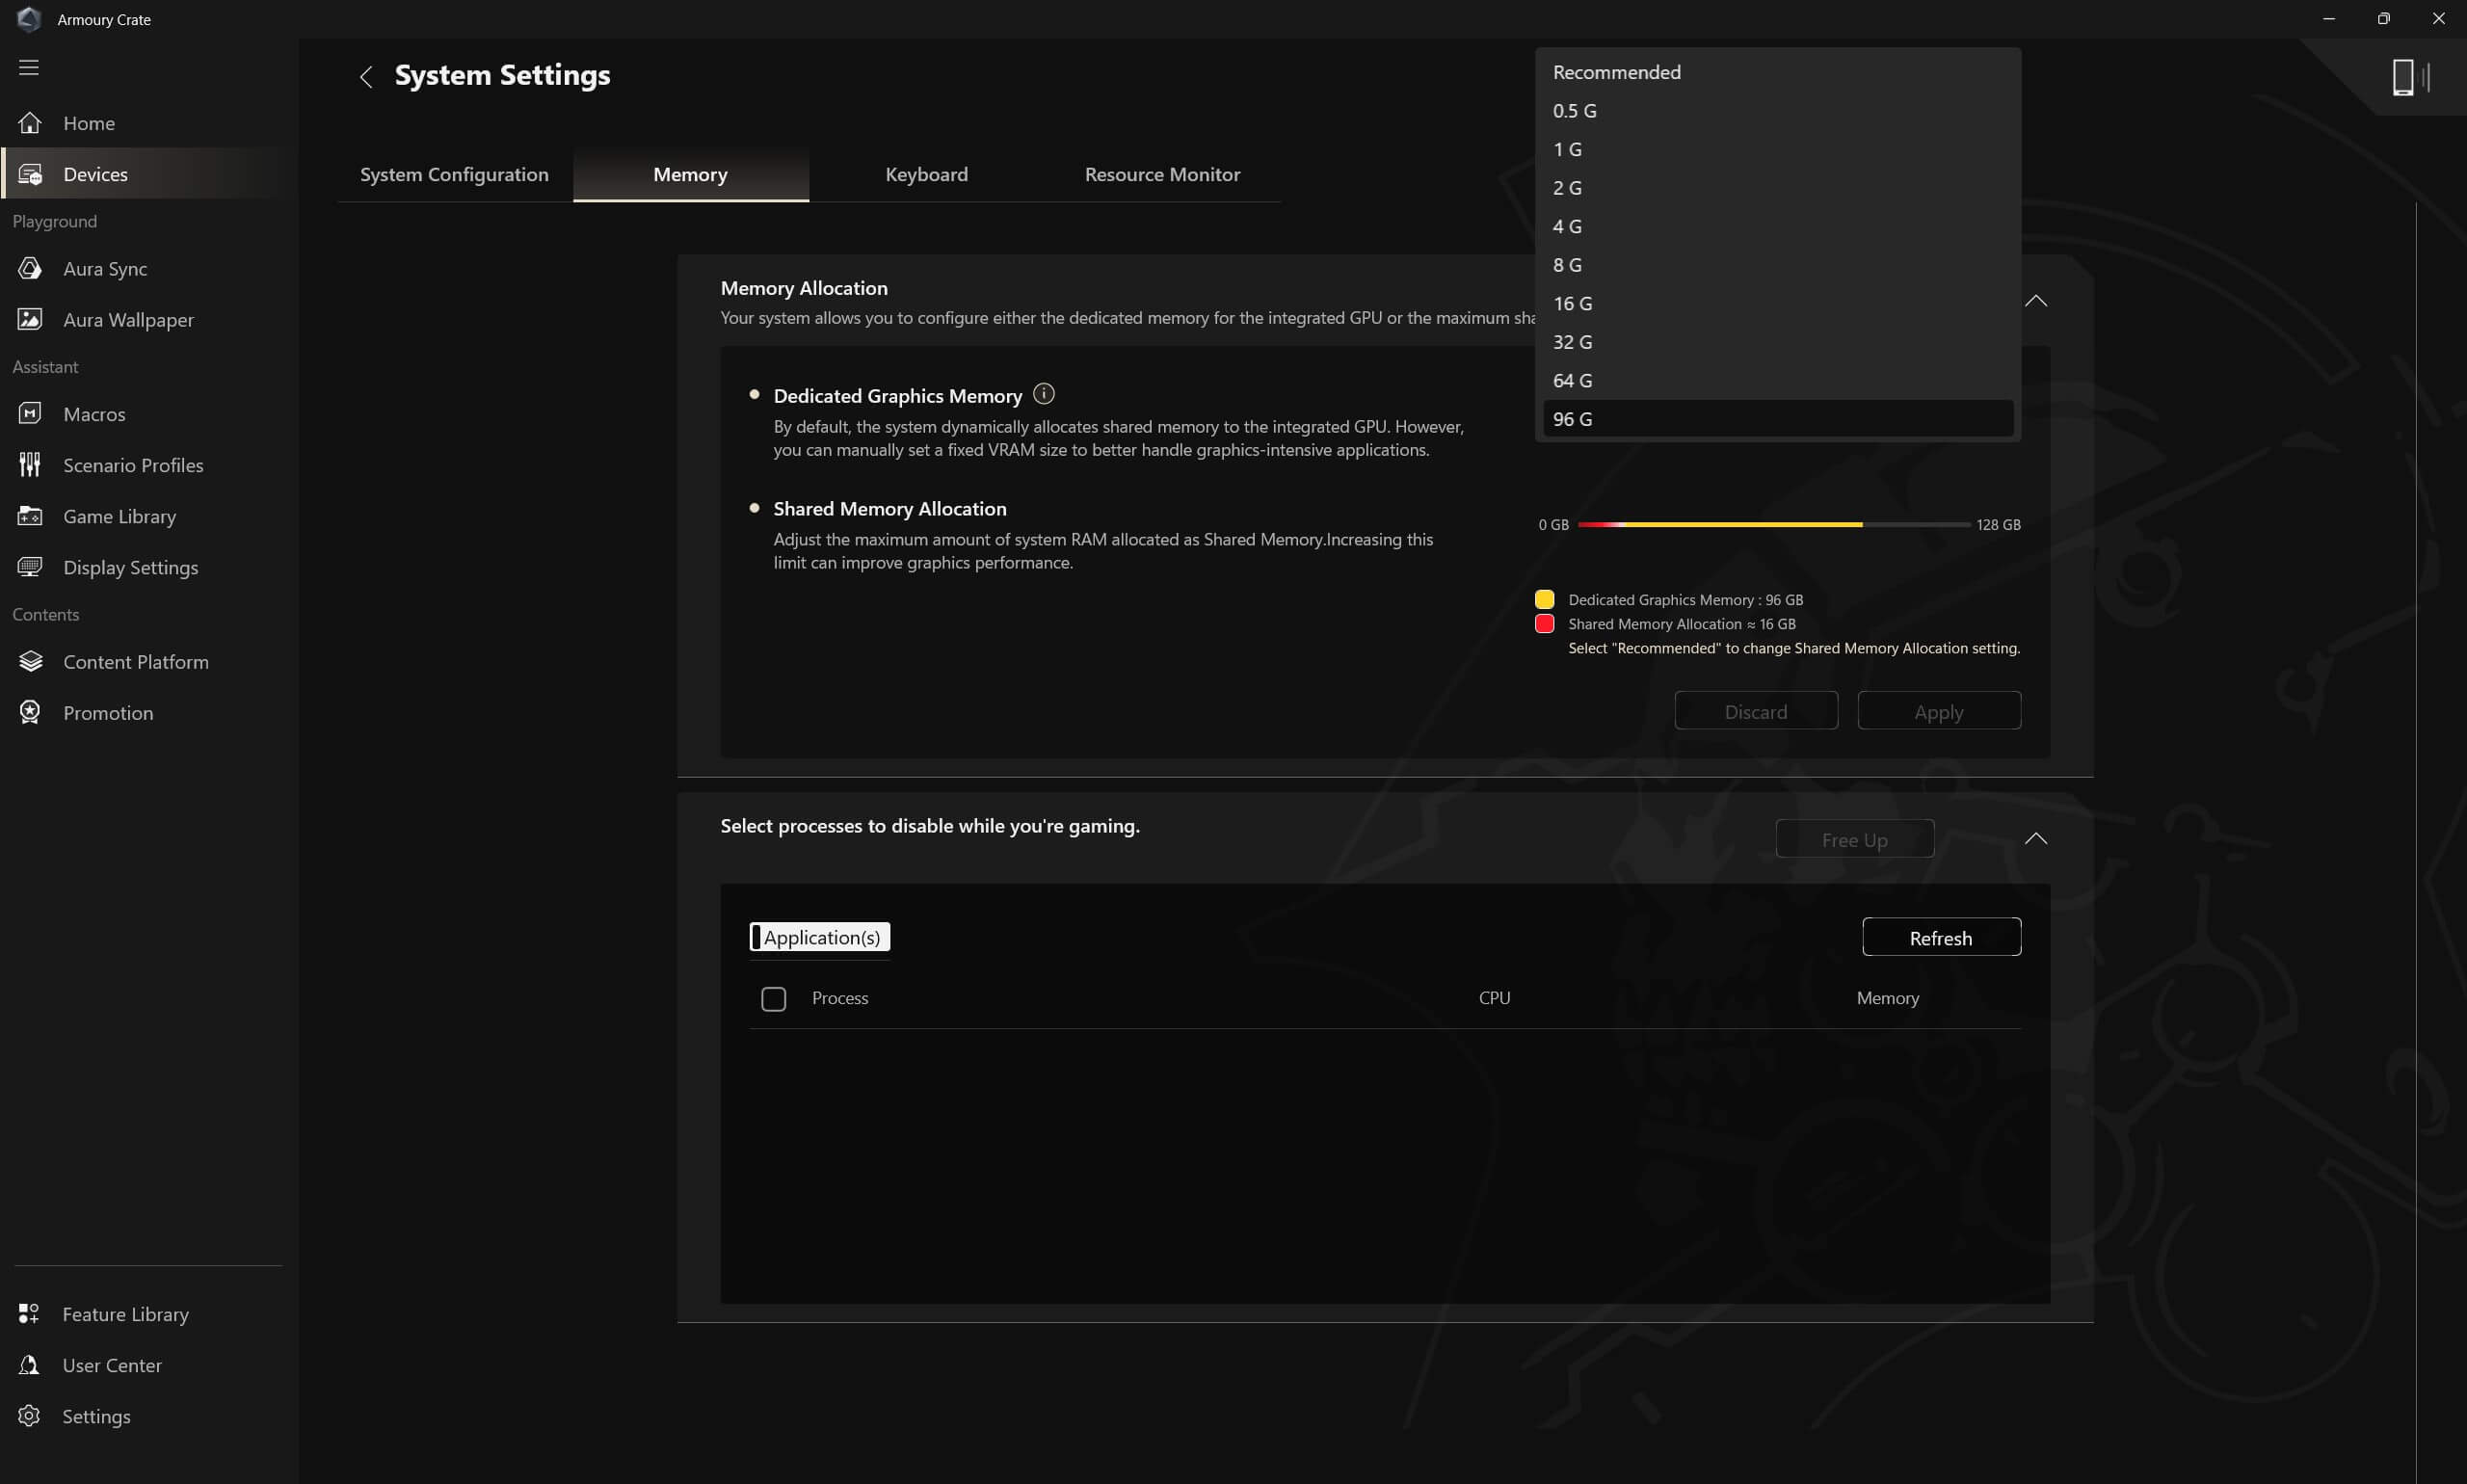2467x1484 pixels.
Task: Click the Game Library icon
Action: click(30, 516)
